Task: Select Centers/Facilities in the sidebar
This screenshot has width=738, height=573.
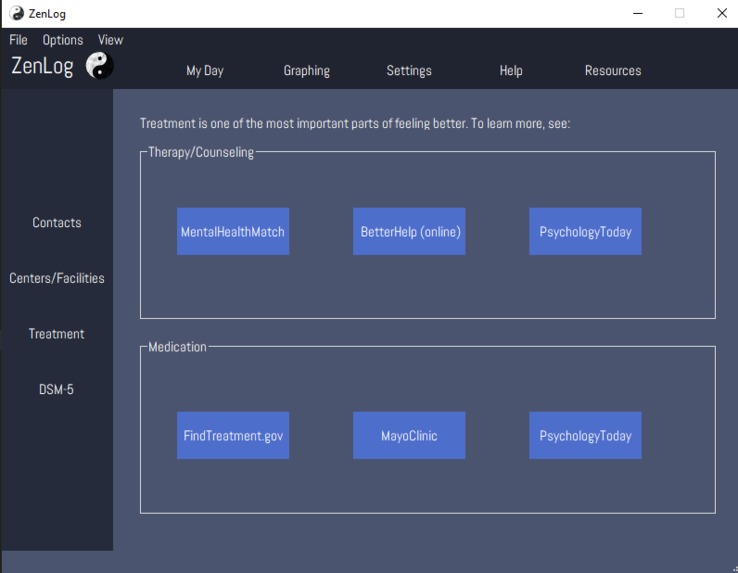Action: [x=56, y=278]
